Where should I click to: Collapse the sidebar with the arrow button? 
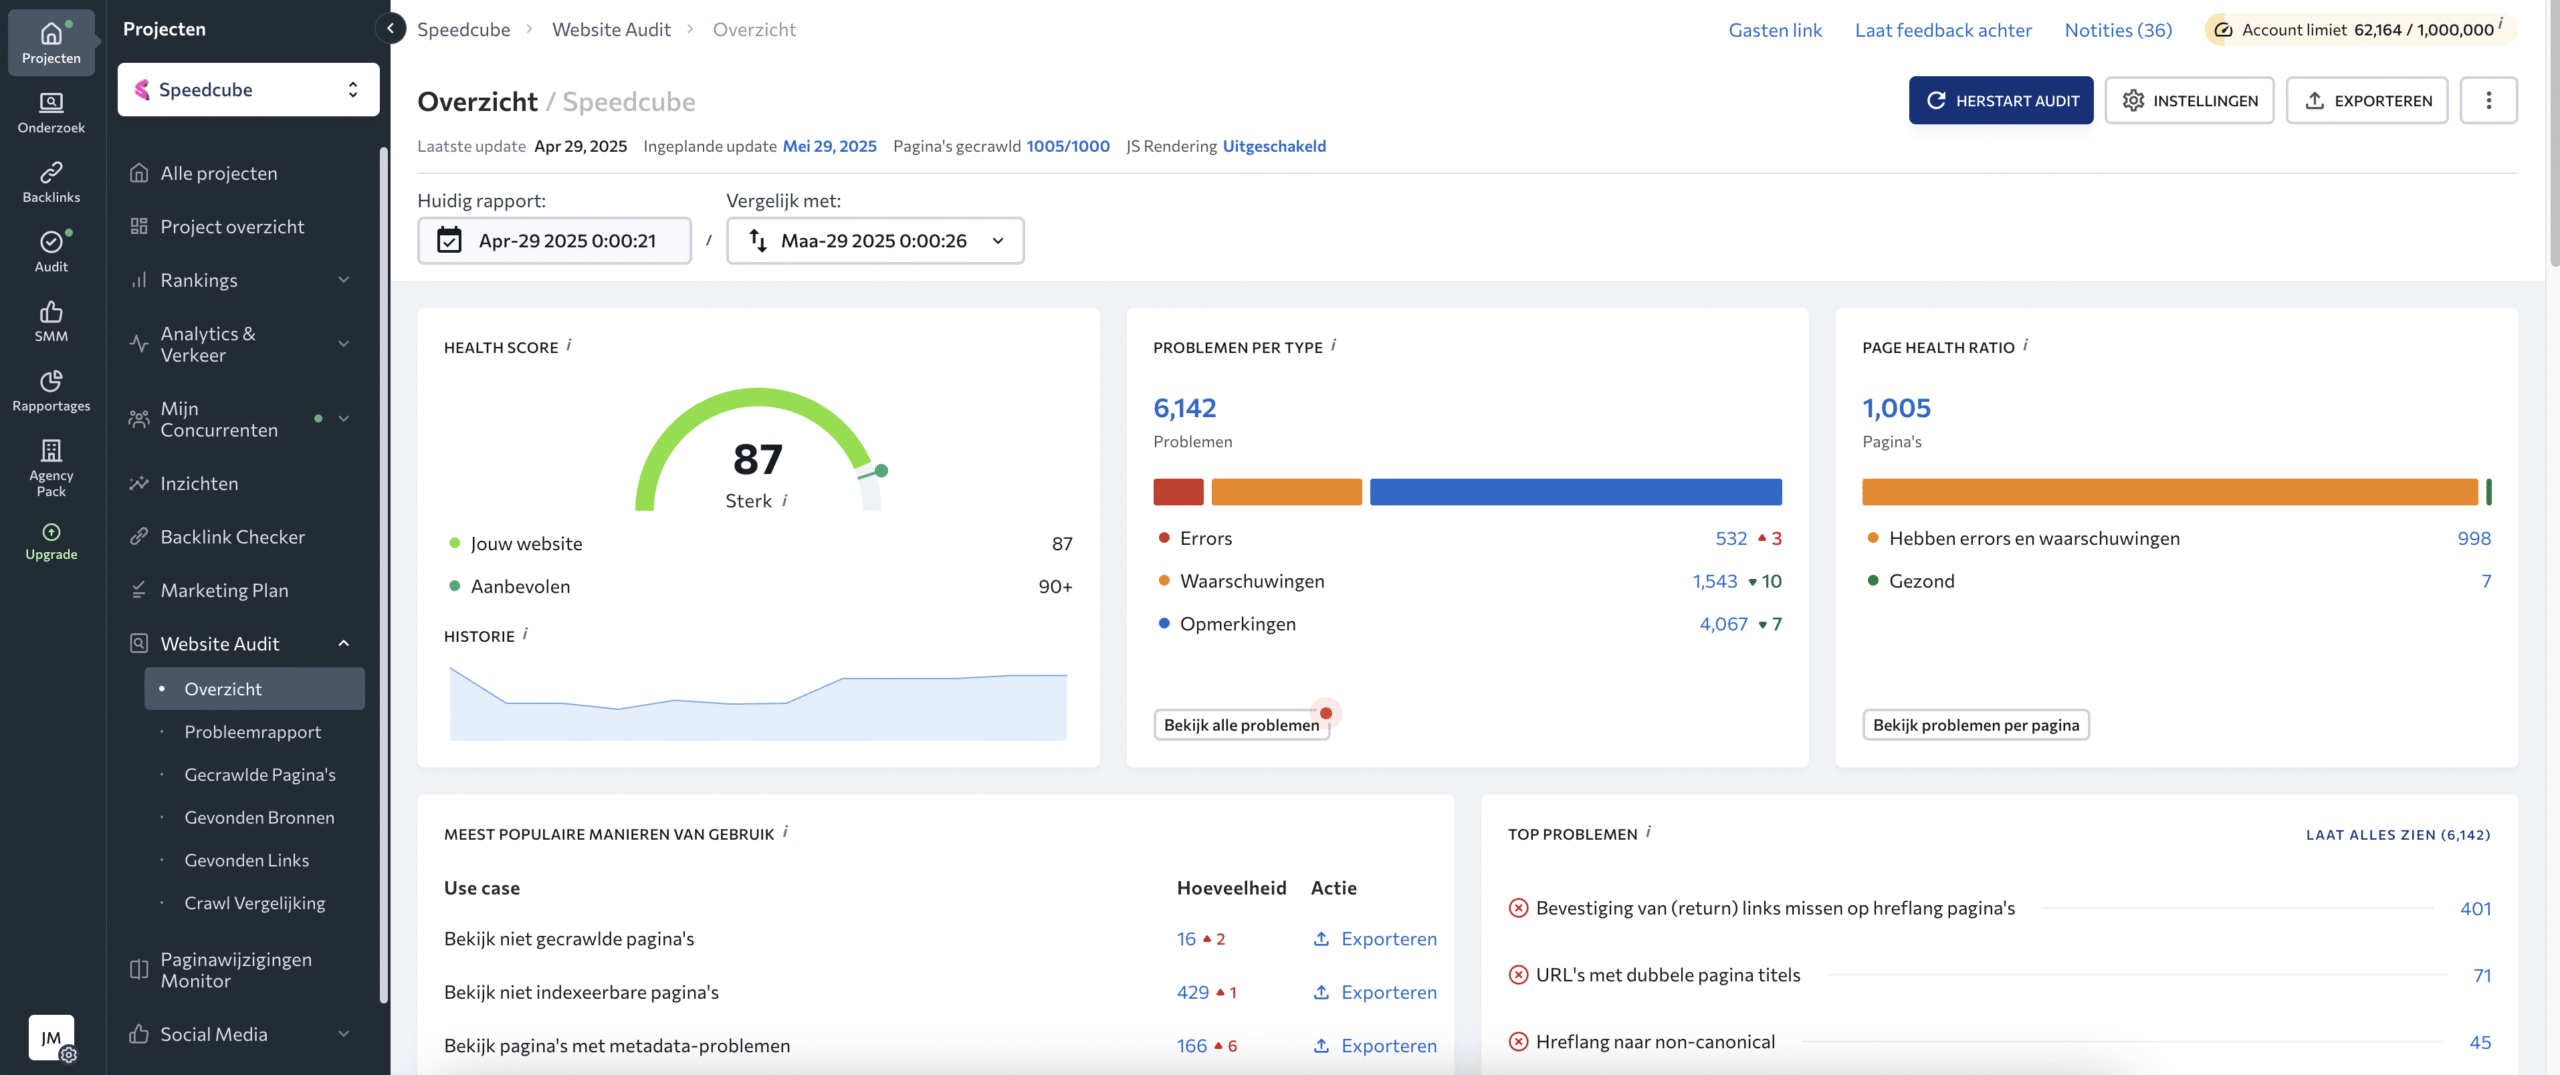pyautogui.click(x=390, y=29)
